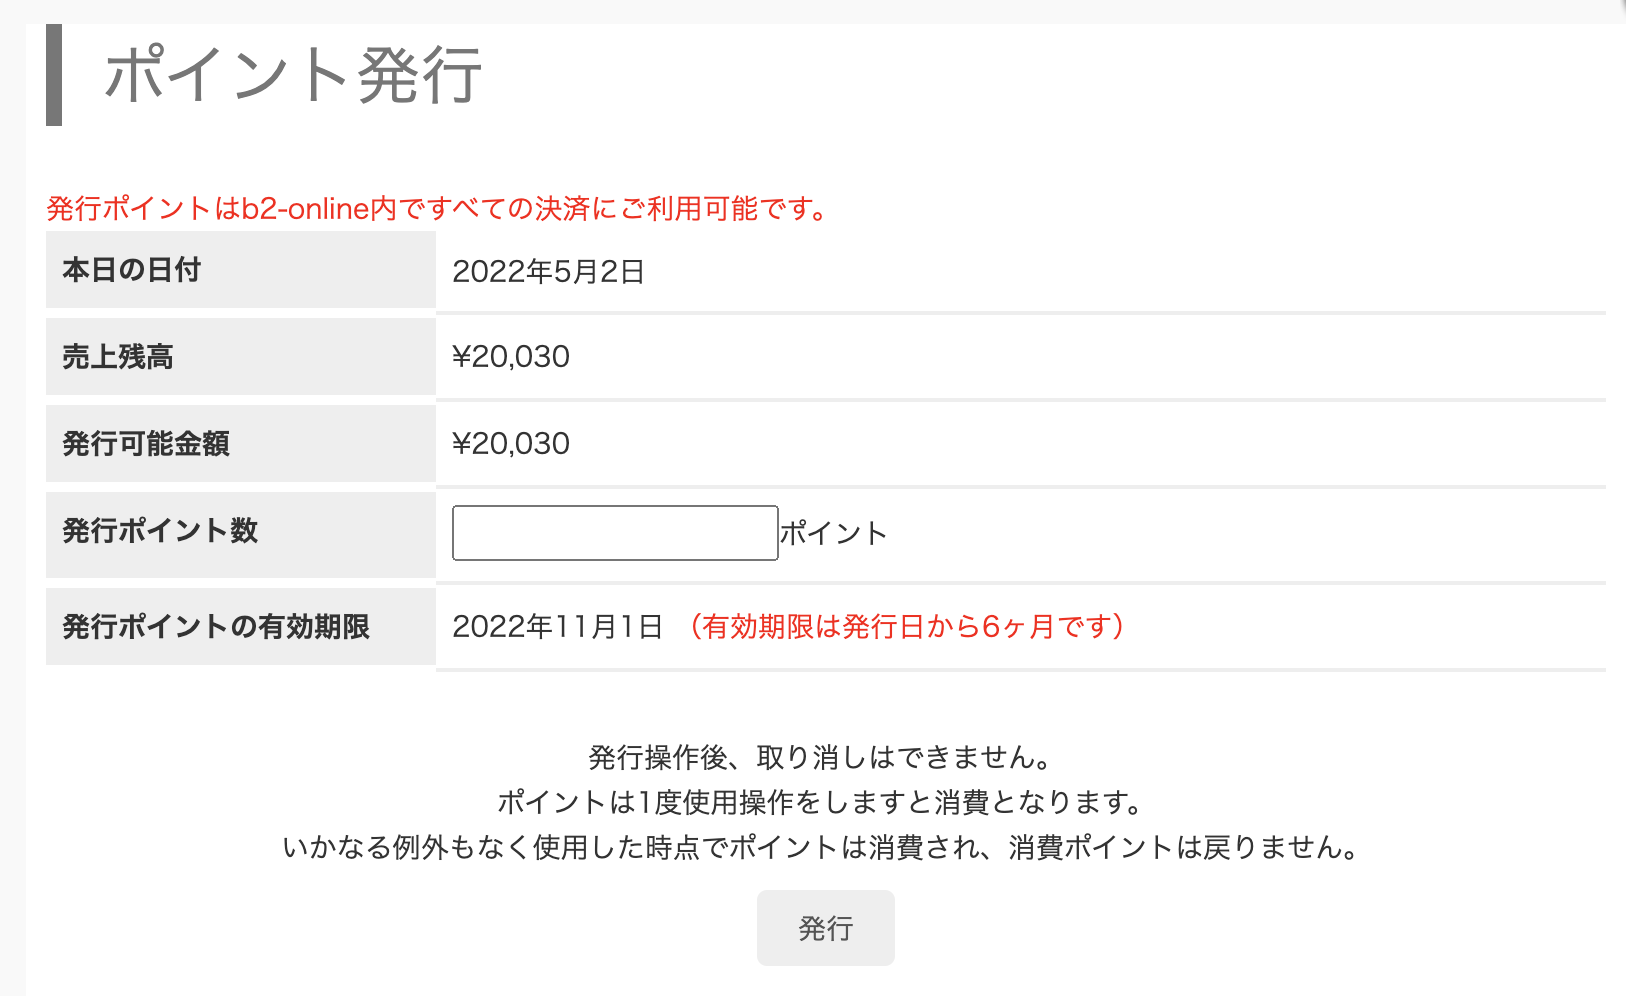
Task: Select the 本日の日付 label cell
Action: coord(240,270)
